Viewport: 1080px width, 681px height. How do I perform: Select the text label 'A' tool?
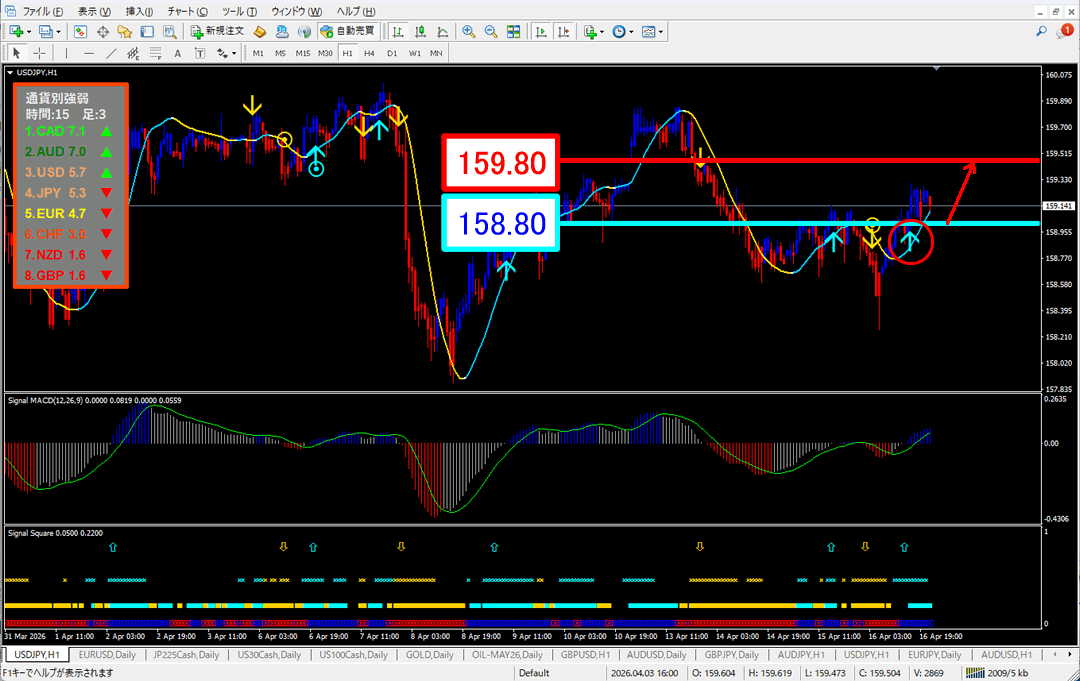(x=177, y=53)
